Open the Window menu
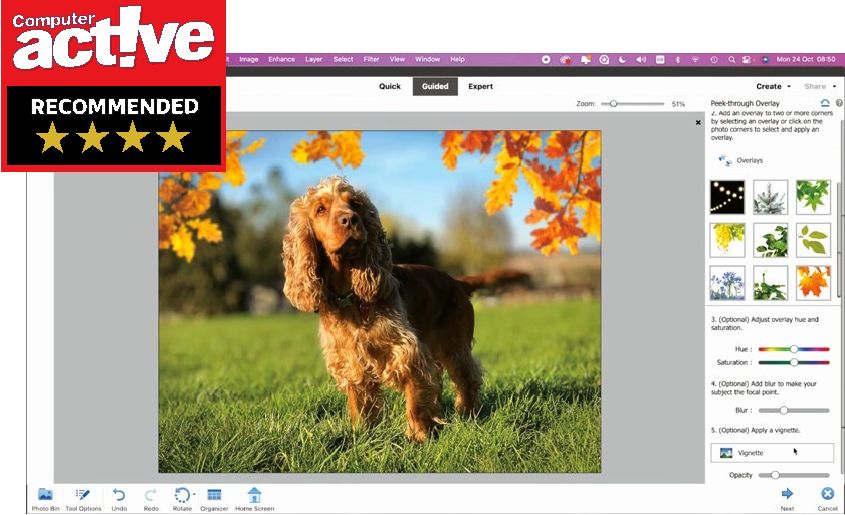Viewport: 845px width, 515px height. [427, 59]
